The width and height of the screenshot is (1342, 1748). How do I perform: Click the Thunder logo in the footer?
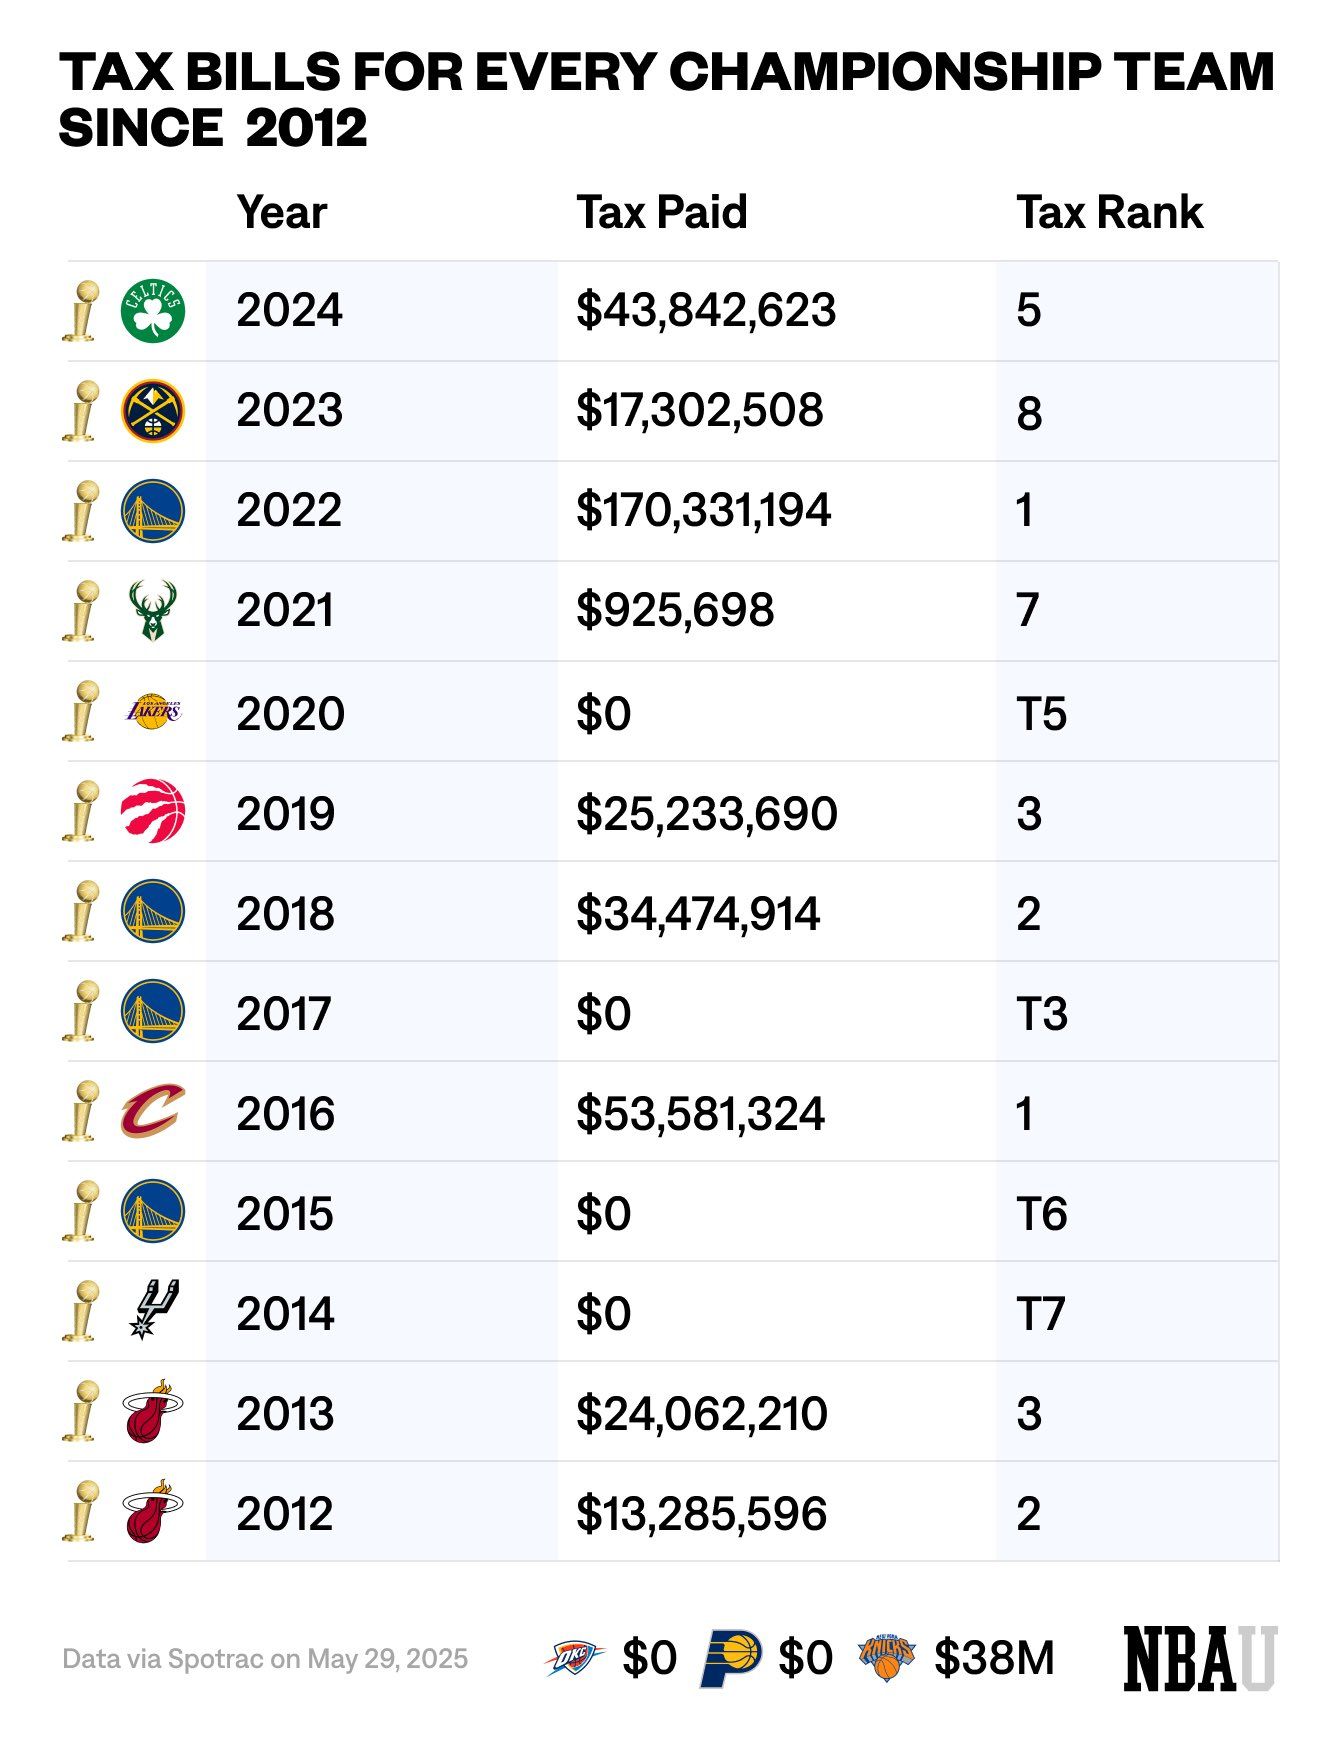click(575, 1658)
